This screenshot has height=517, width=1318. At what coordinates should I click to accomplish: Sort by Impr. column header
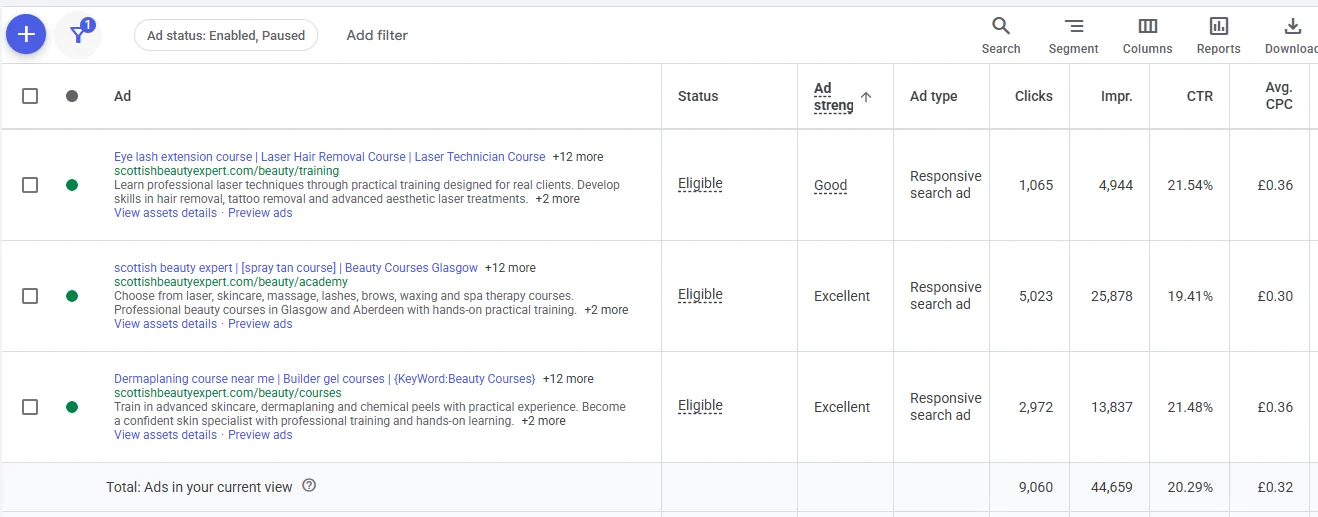1117,96
